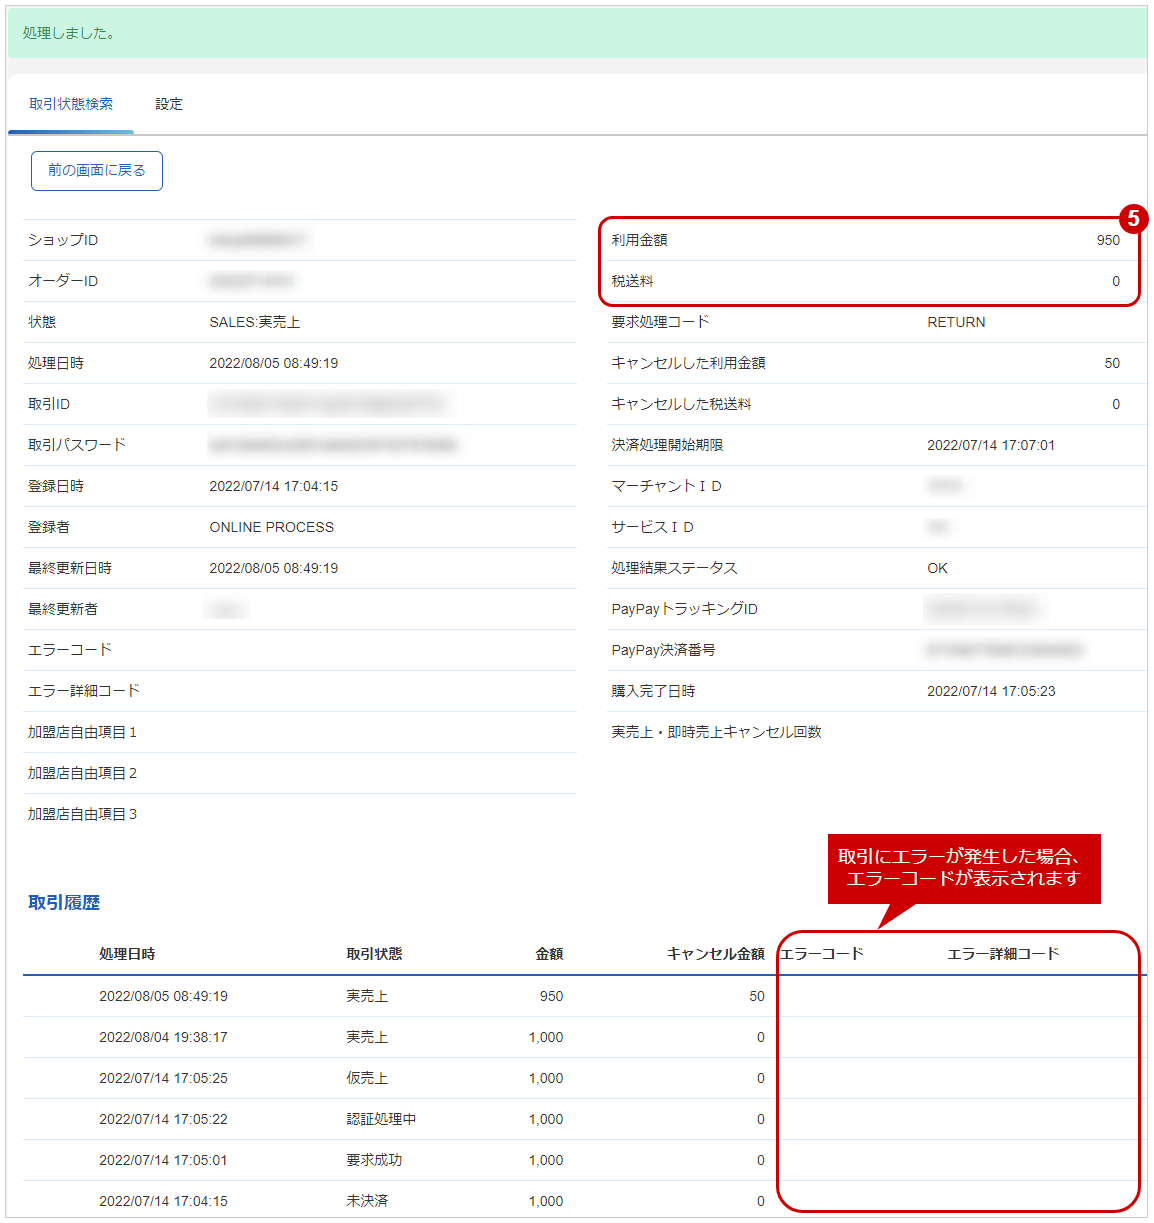Click the エラー詳細コード column header in history table
Viewport: 1154px width, 1223px height.
(1003, 954)
